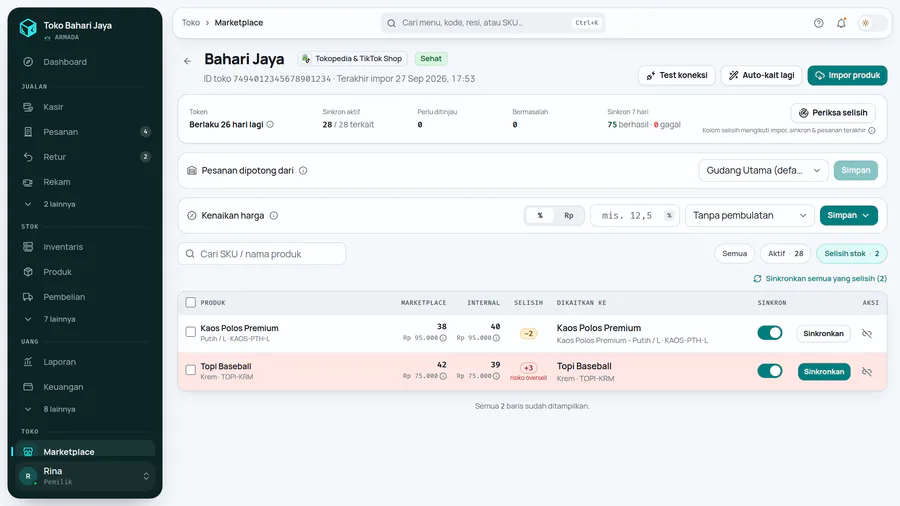Viewport: 900px width, 506px height.
Task: Expand '8 lainnya' under Uang
Action: coord(84,409)
